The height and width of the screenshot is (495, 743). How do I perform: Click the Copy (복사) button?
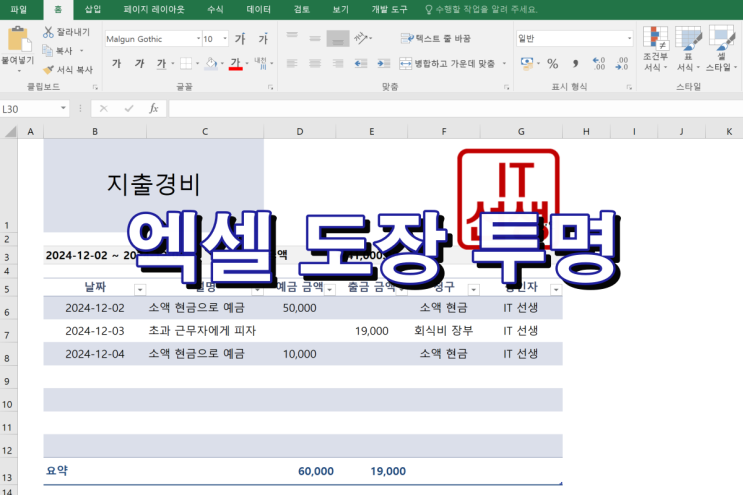[58, 50]
